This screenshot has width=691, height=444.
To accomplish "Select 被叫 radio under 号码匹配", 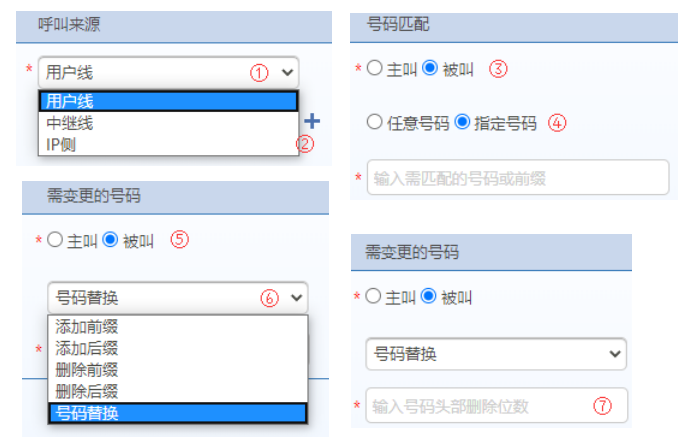I will pyautogui.click(x=431, y=69).
